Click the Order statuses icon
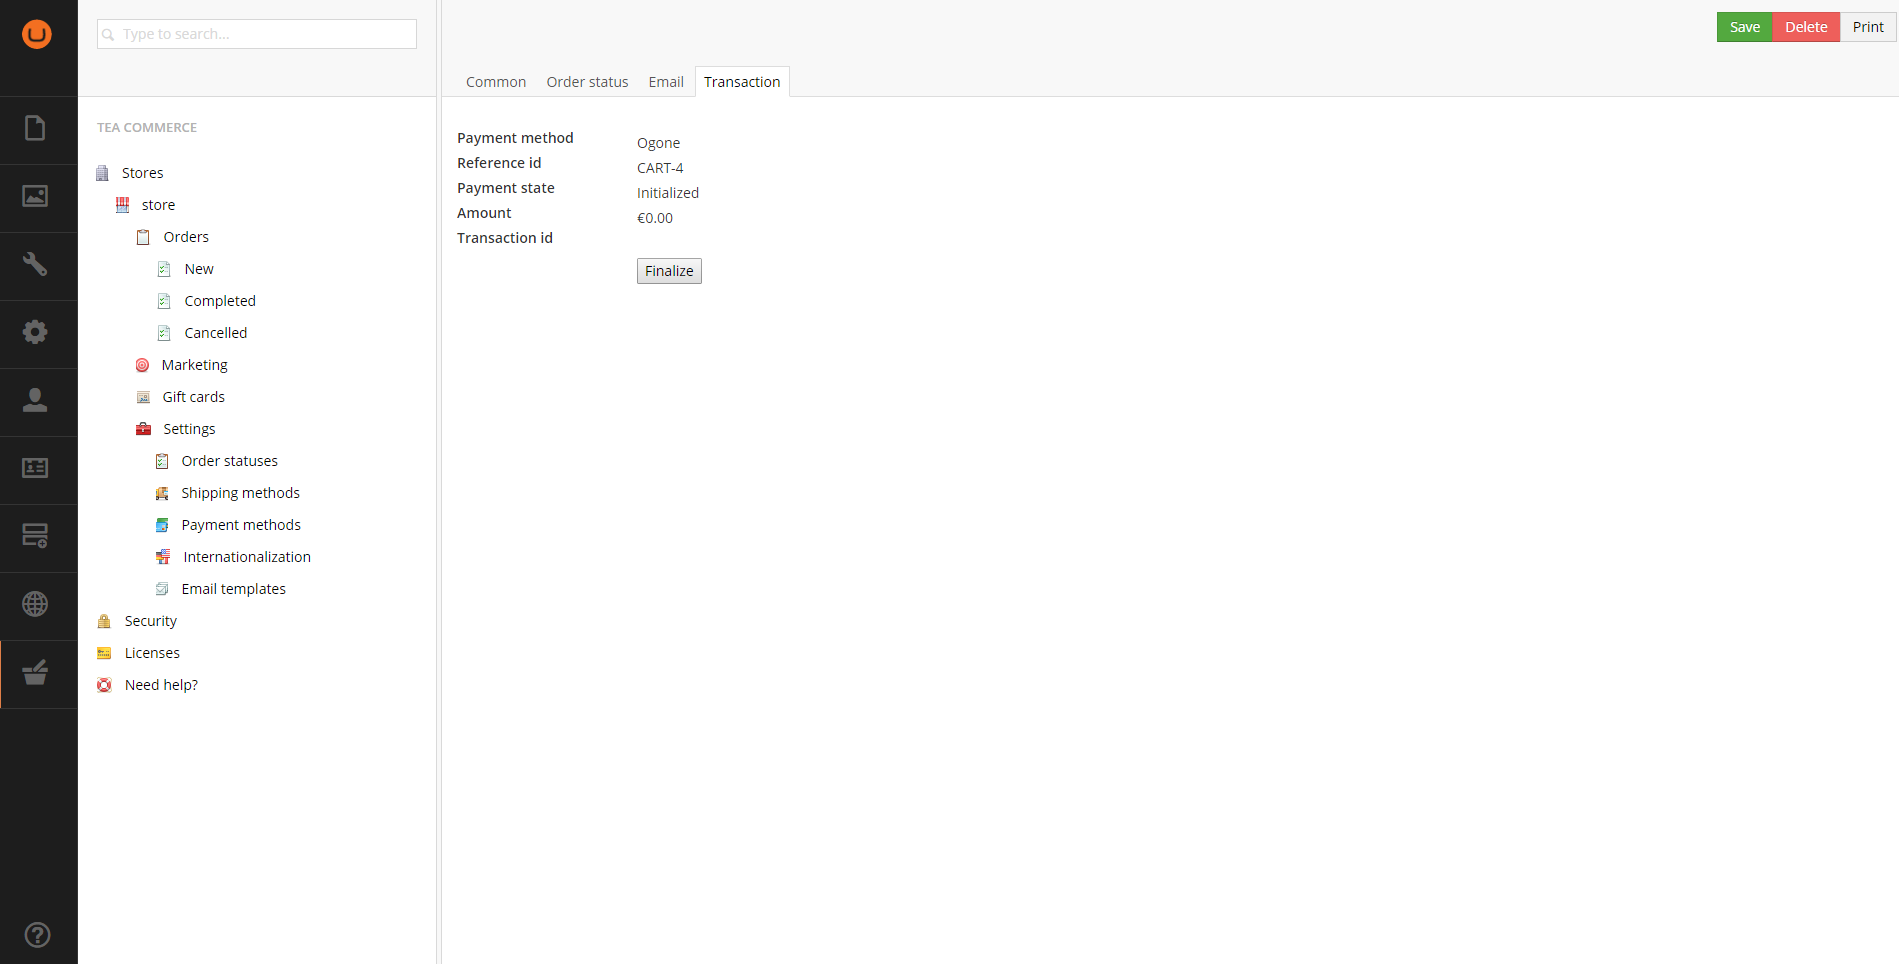1899x964 pixels. (x=162, y=461)
